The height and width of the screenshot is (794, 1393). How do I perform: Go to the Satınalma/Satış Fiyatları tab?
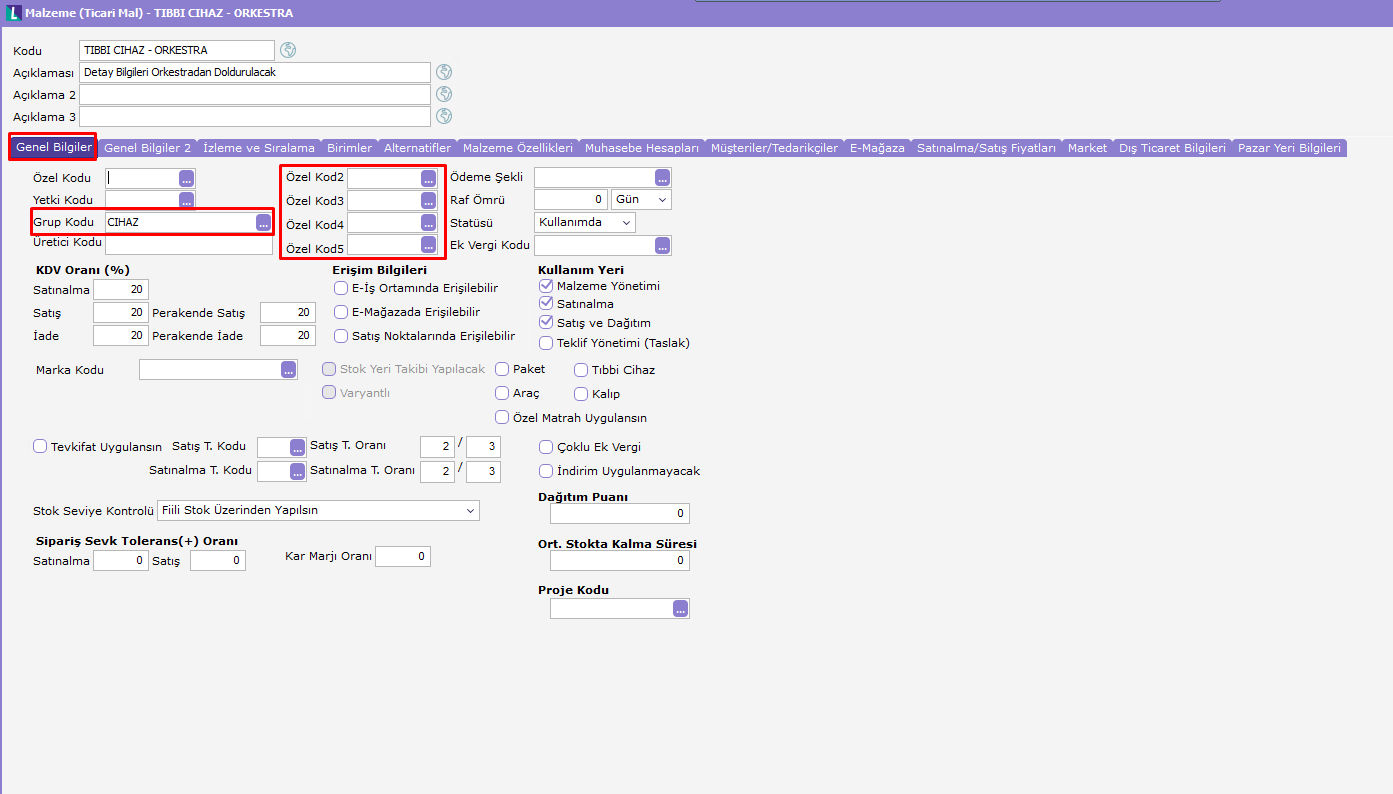986,148
